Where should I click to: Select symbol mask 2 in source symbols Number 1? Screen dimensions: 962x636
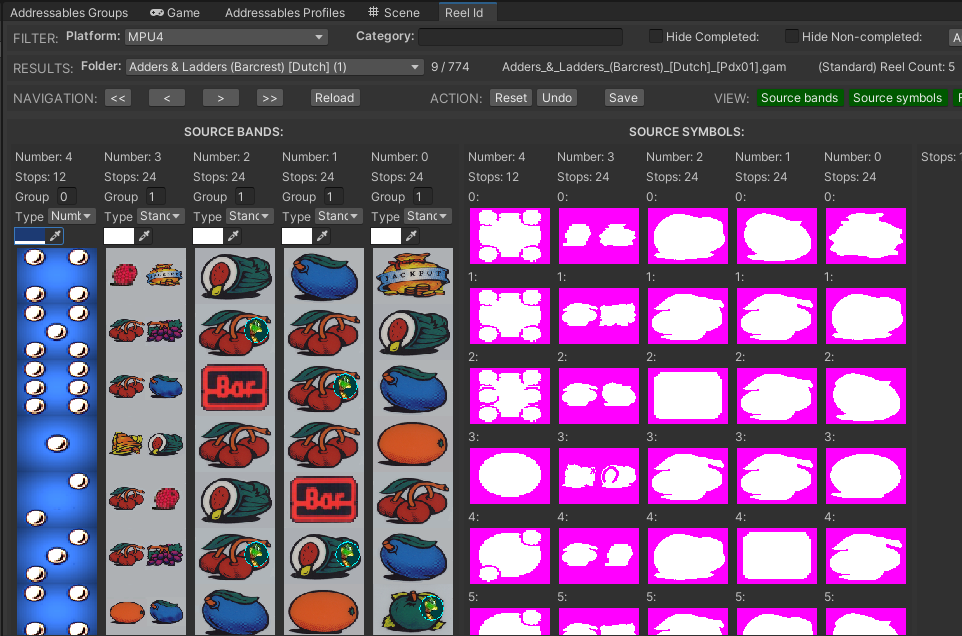(x=777, y=396)
